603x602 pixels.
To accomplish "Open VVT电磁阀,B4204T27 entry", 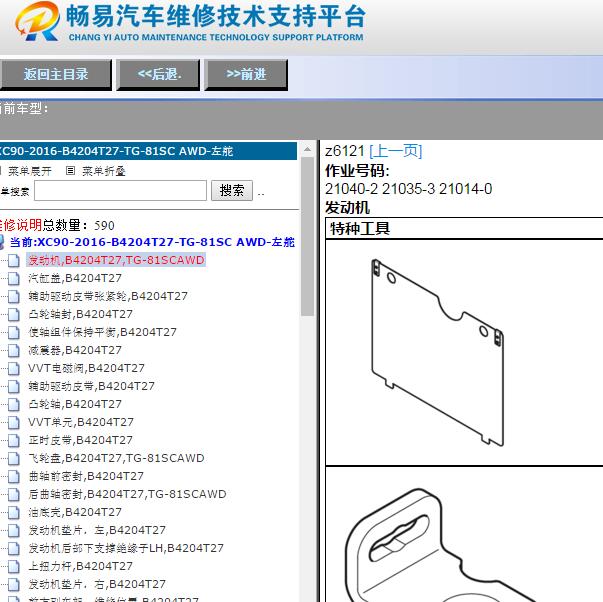I will [x=86, y=368].
